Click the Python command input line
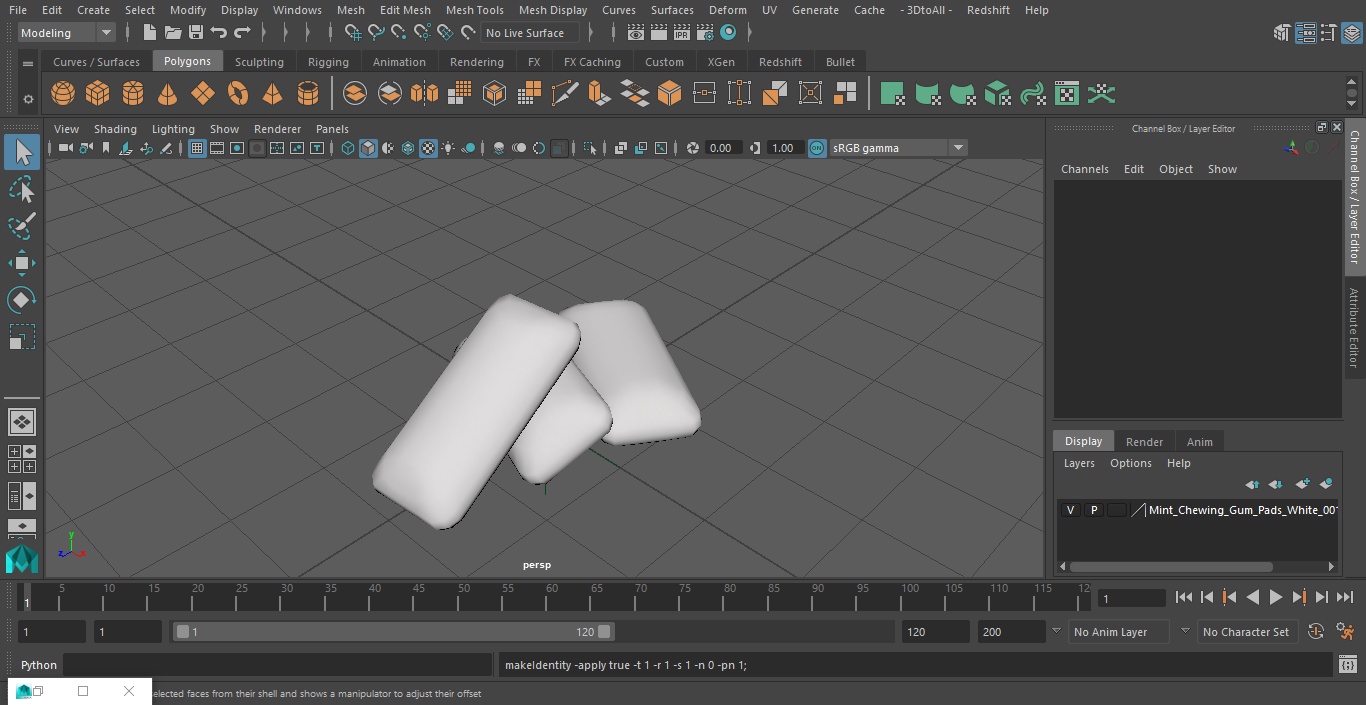Viewport: 1366px width, 705px height. (x=278, y=665)
